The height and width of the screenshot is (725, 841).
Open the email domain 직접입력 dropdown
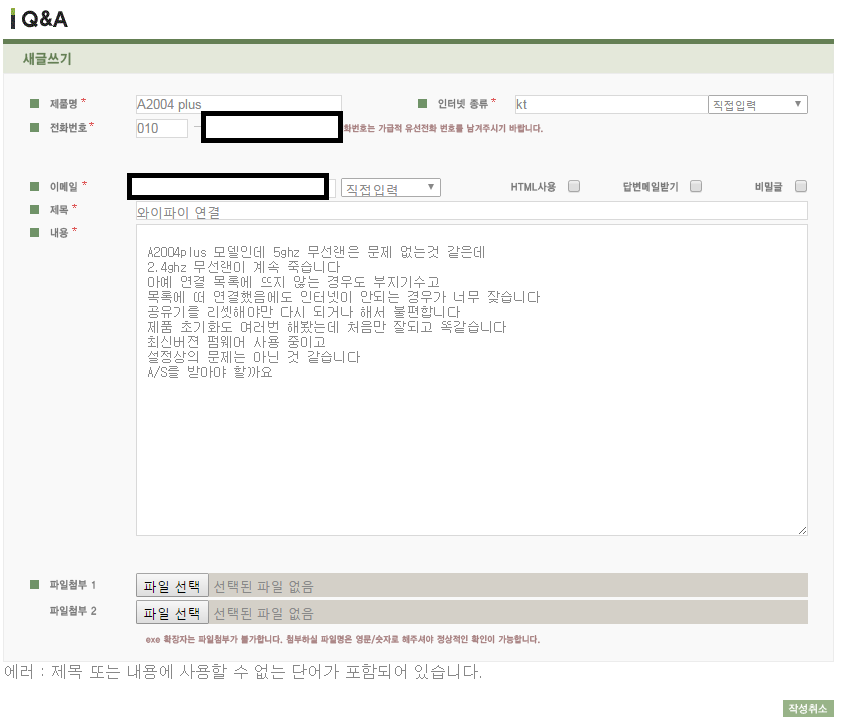click(x=390, y=188)
